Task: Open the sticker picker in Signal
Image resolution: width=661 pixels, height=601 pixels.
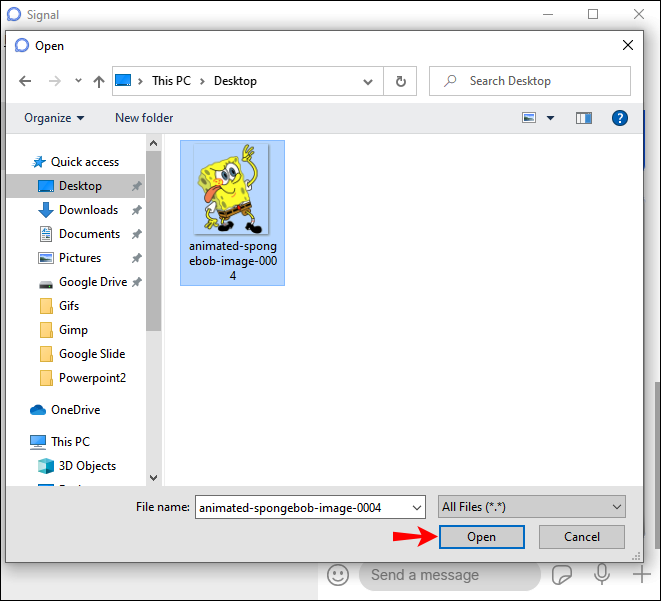Action: point(562,575)
